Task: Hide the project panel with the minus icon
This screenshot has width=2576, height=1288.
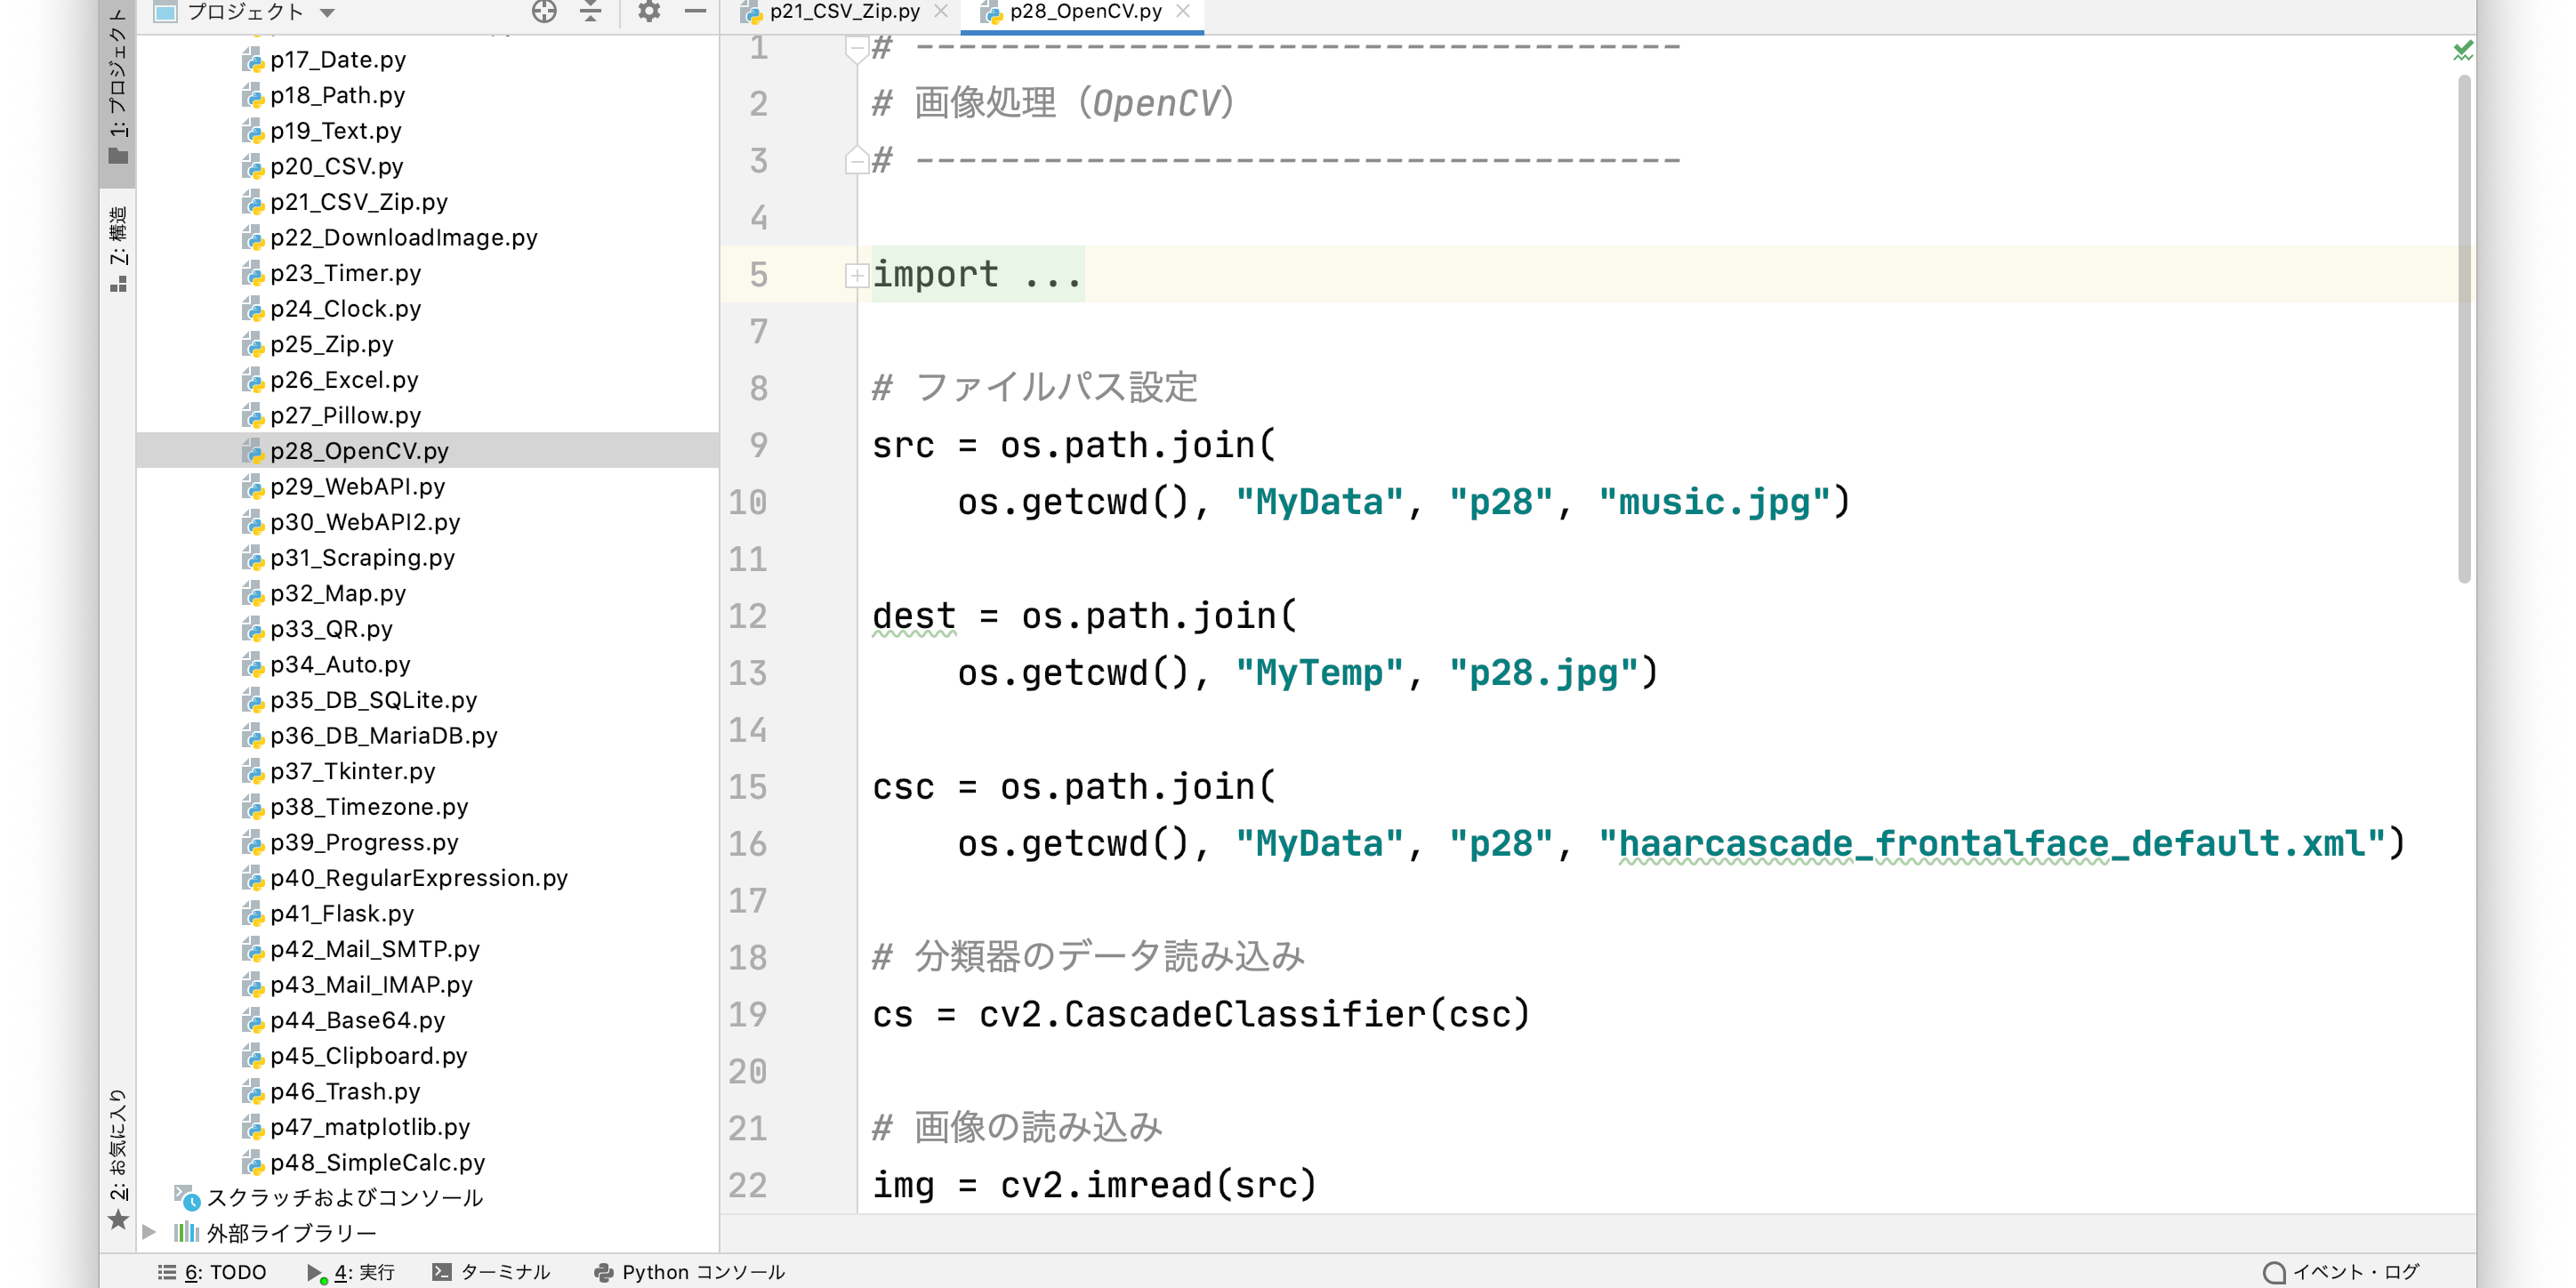Action: (696, 12)
